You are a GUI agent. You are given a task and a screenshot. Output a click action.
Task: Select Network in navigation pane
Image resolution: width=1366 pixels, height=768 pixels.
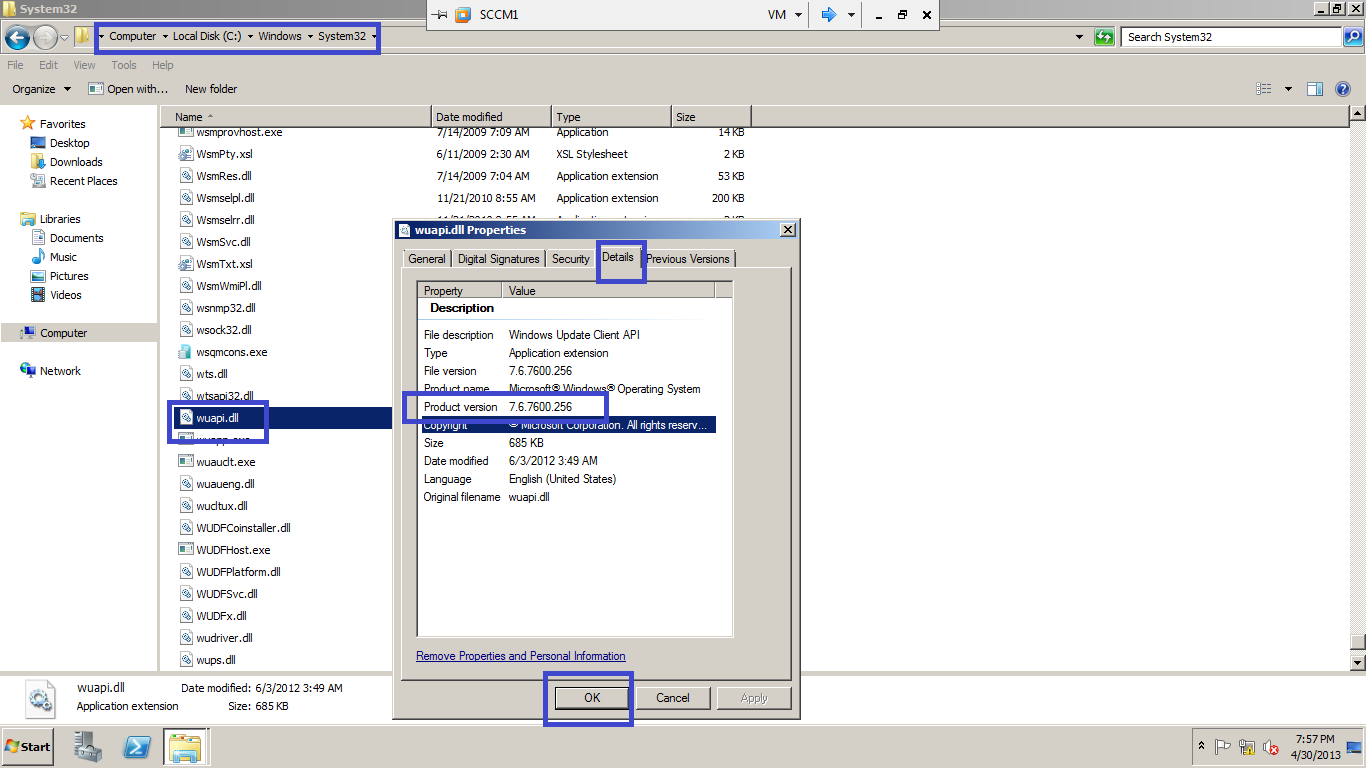(x=60, y=371)
